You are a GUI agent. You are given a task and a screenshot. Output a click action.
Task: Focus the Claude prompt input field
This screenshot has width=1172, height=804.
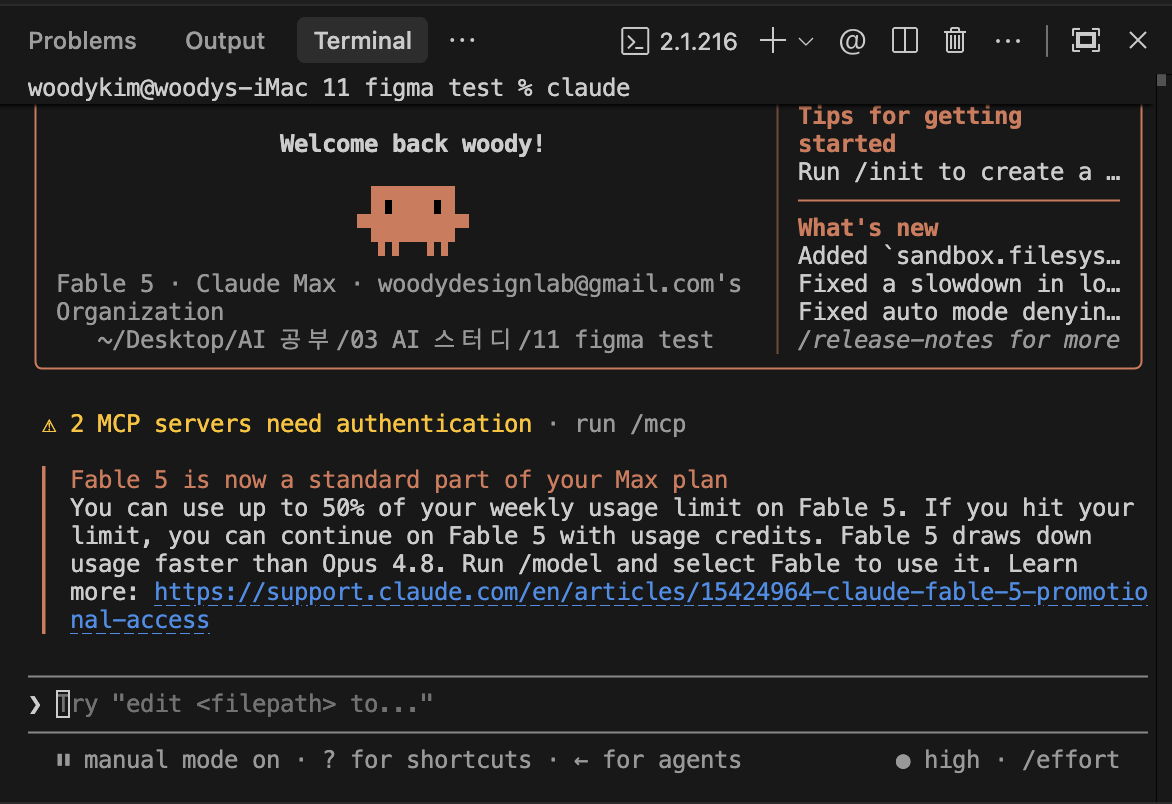[x=587, y=704]
